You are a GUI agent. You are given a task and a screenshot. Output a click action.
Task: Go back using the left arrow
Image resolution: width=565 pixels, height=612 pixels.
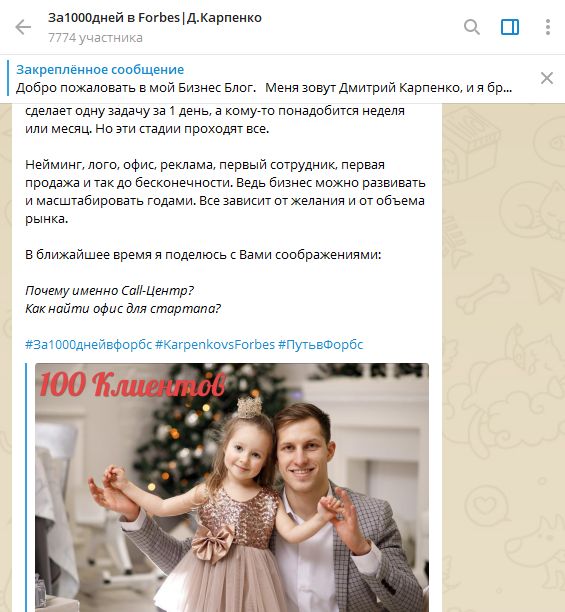click(23, 27)
